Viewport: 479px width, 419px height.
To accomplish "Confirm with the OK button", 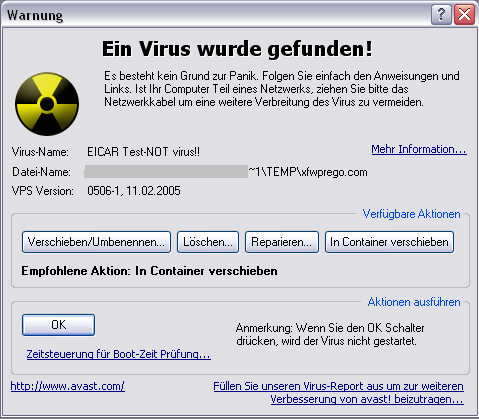I will coord(58,325).
